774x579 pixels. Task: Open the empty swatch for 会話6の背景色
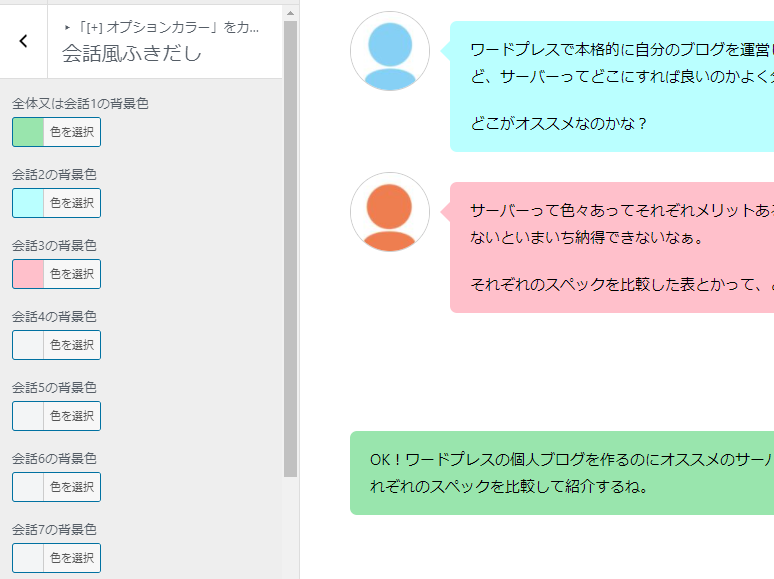click(x=28, y=487)
